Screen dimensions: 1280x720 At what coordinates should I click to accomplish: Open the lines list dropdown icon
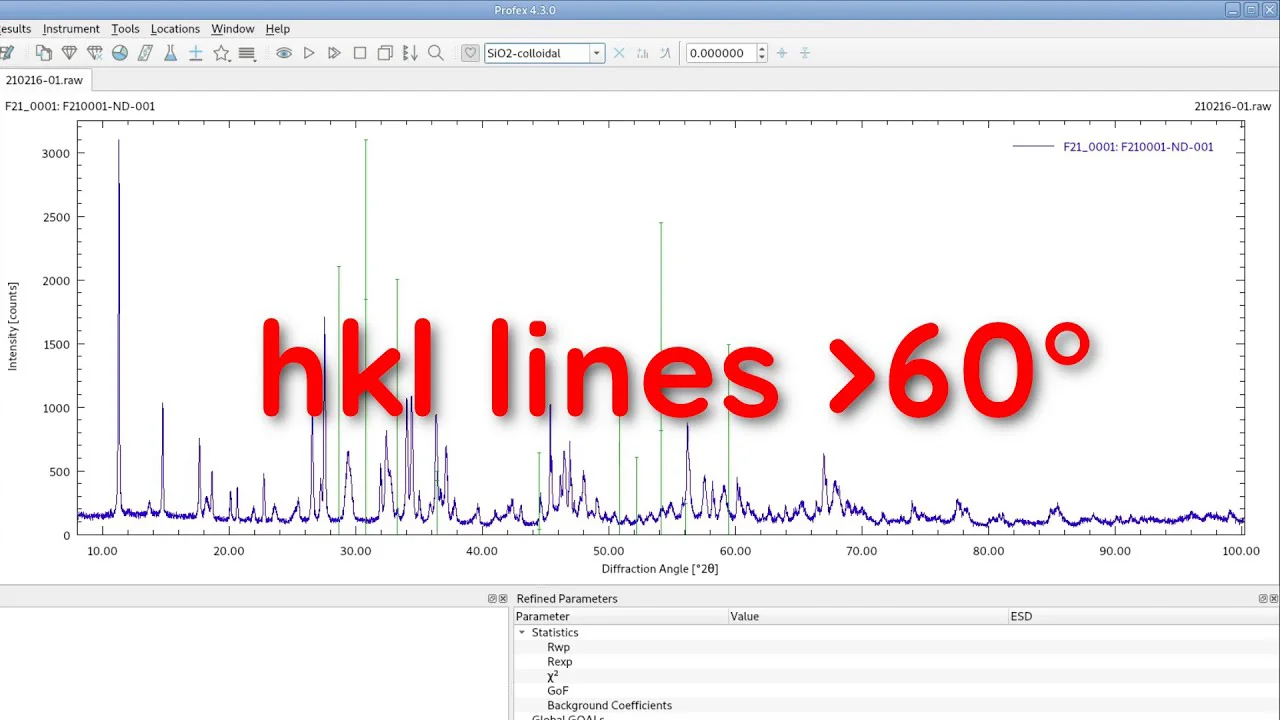tap(247, 53)
